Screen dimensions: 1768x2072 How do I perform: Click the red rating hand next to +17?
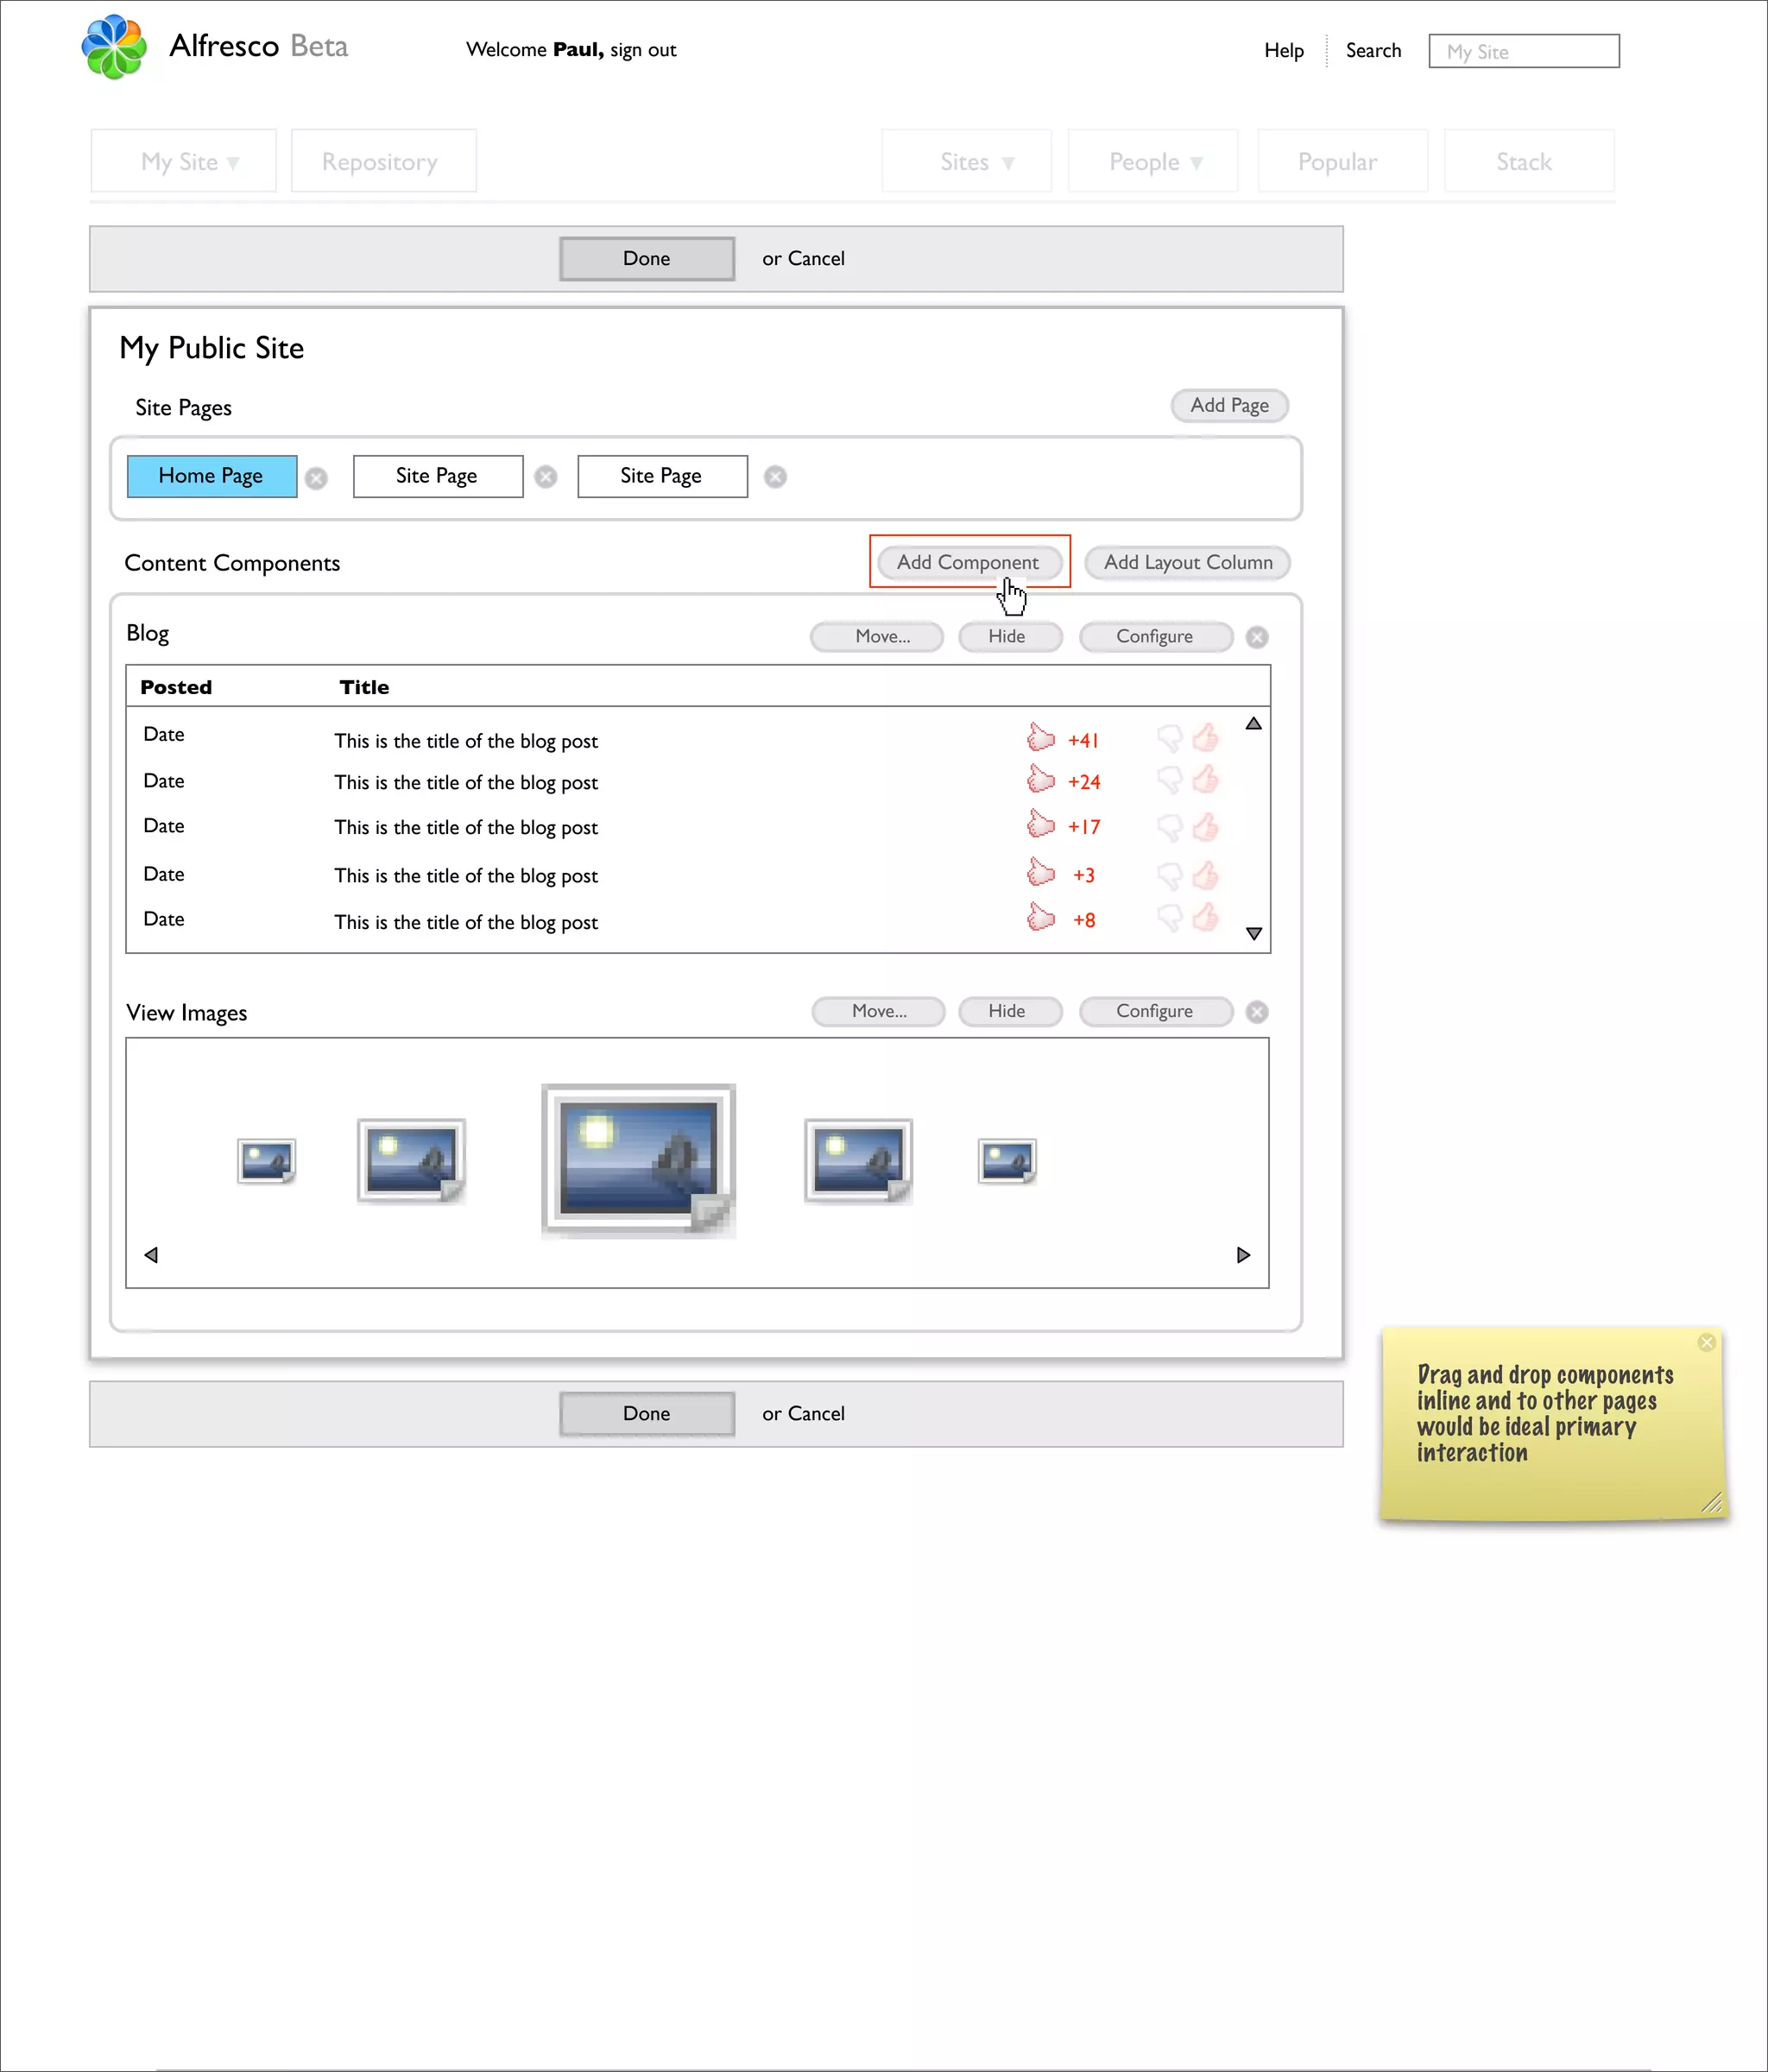click(x=1041, y=824)
